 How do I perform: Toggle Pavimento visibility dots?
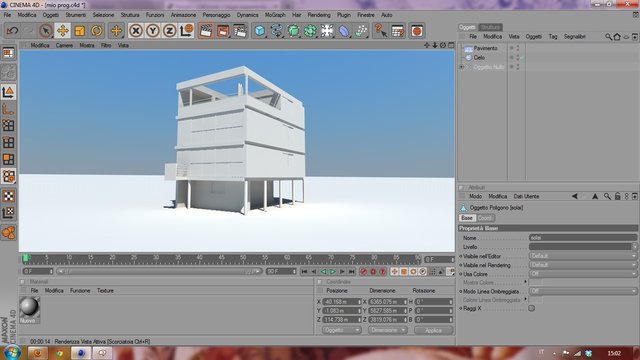[518, 48]
